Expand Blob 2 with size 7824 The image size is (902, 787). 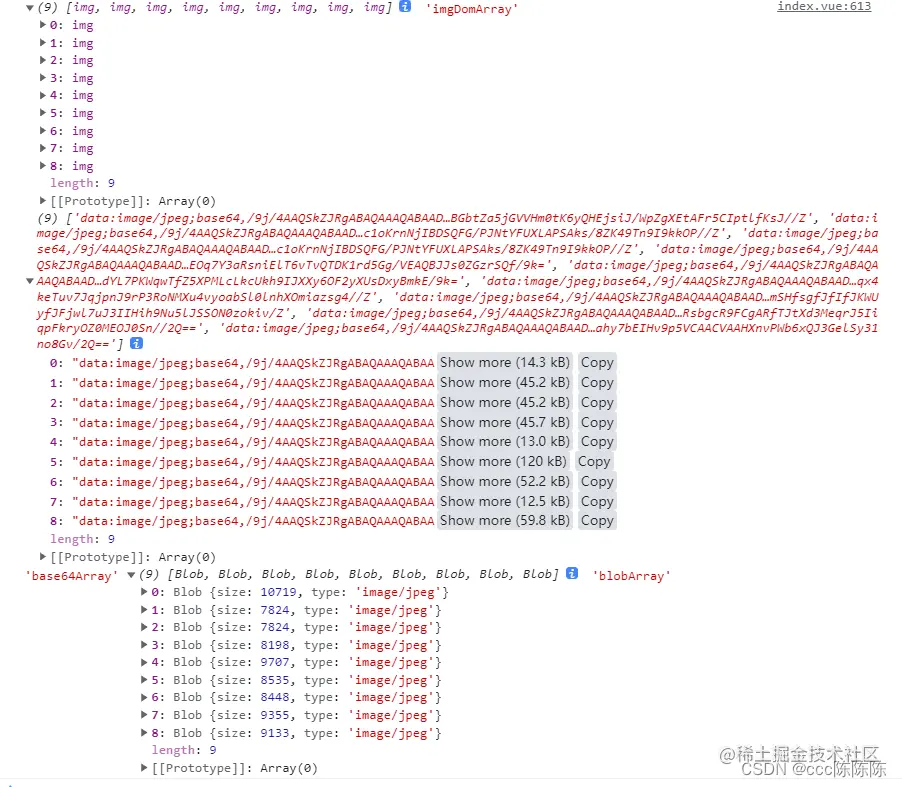click(144, 627)
